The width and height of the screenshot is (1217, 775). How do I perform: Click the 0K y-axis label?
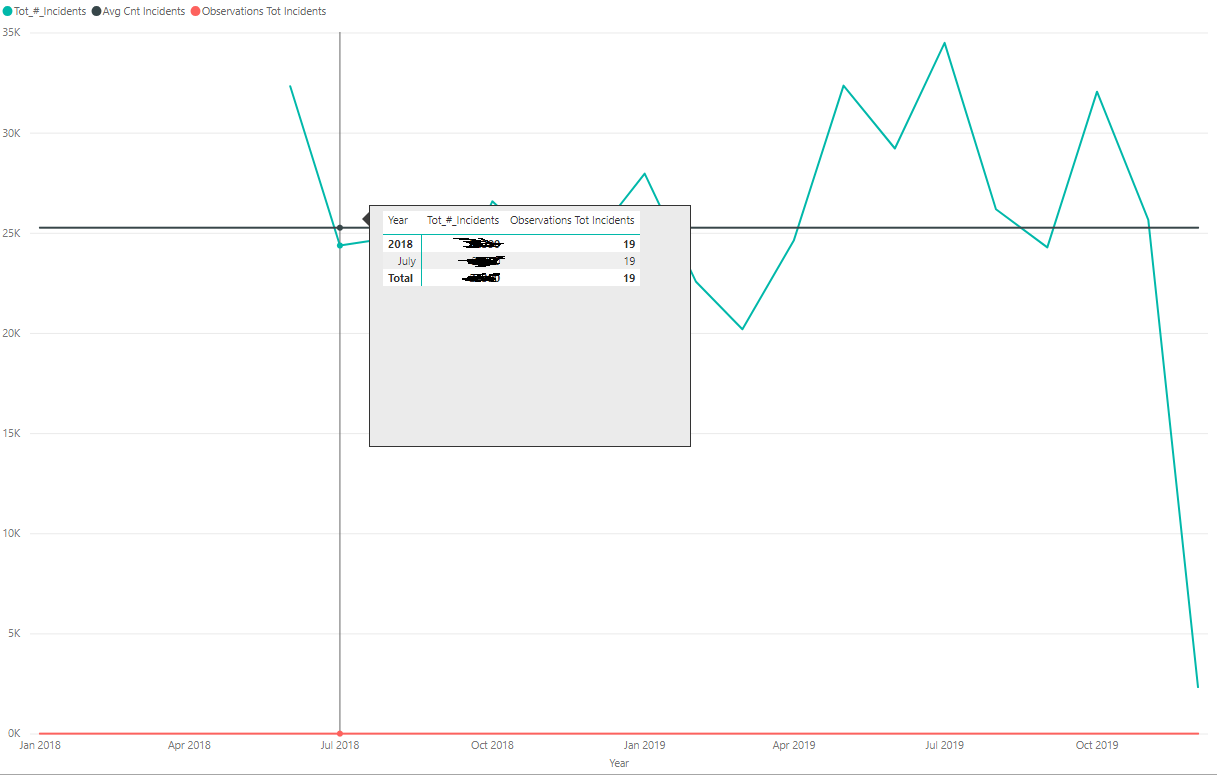(x=15, y=733)
